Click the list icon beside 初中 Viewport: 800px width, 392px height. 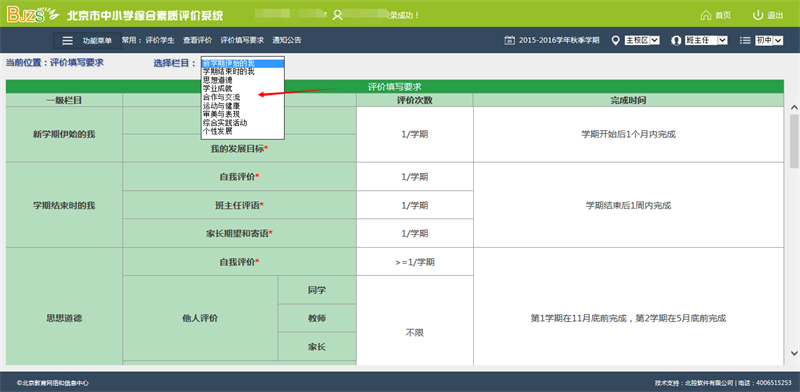(x=745, y=40)
